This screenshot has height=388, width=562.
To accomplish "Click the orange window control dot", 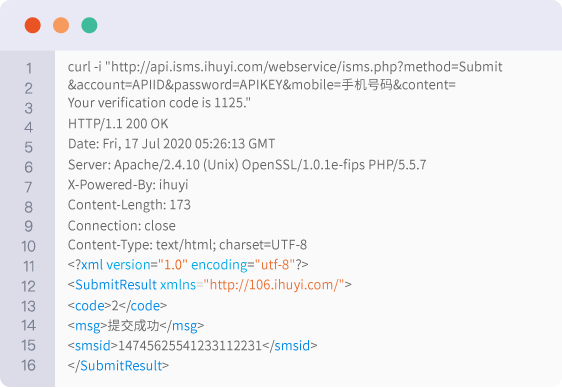I will [x=61, y=25].
